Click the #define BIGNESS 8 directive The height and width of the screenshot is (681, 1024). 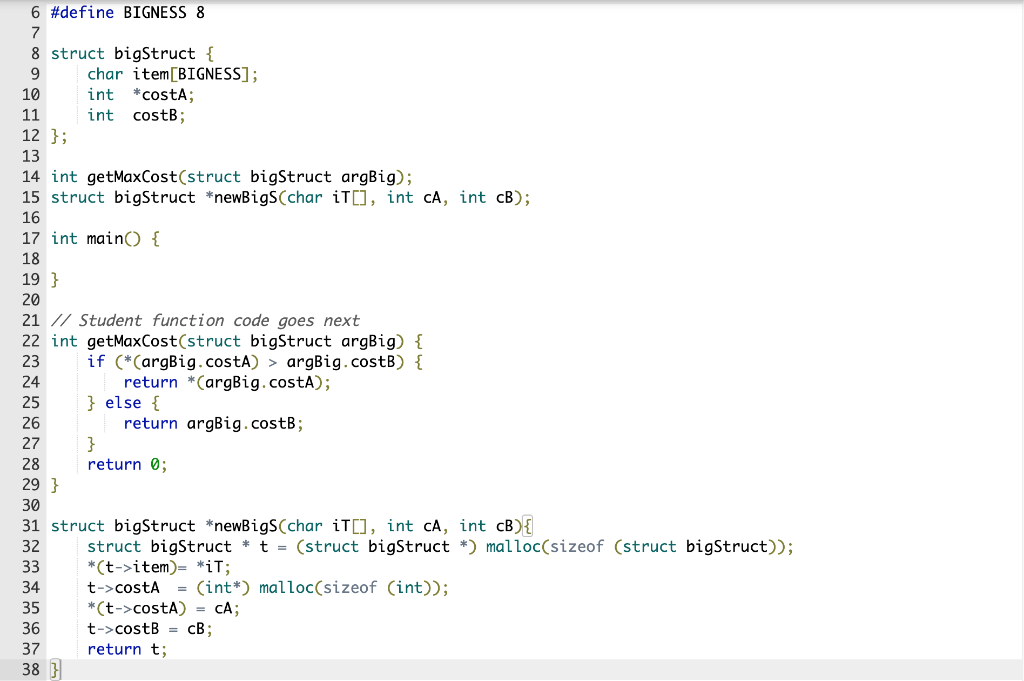(x=130, y=12)
